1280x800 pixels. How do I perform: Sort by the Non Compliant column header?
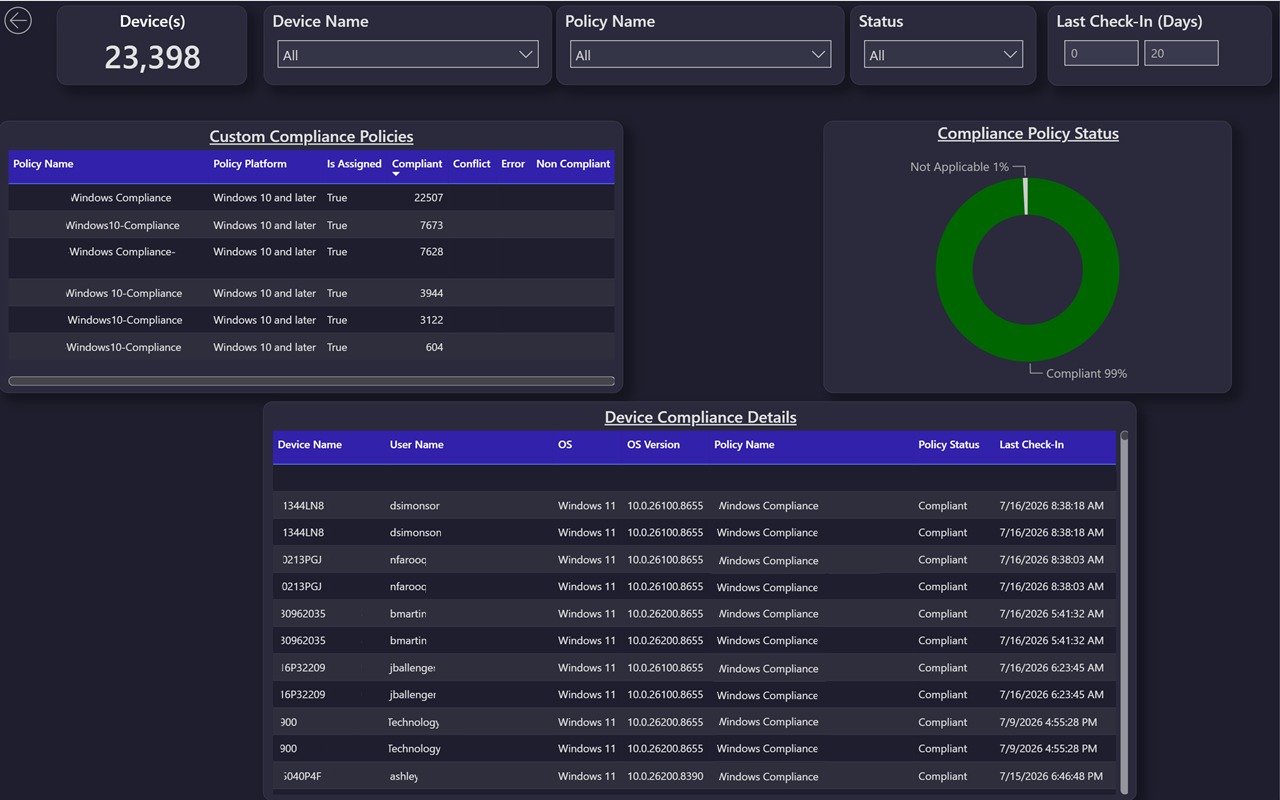pos(573,164)
